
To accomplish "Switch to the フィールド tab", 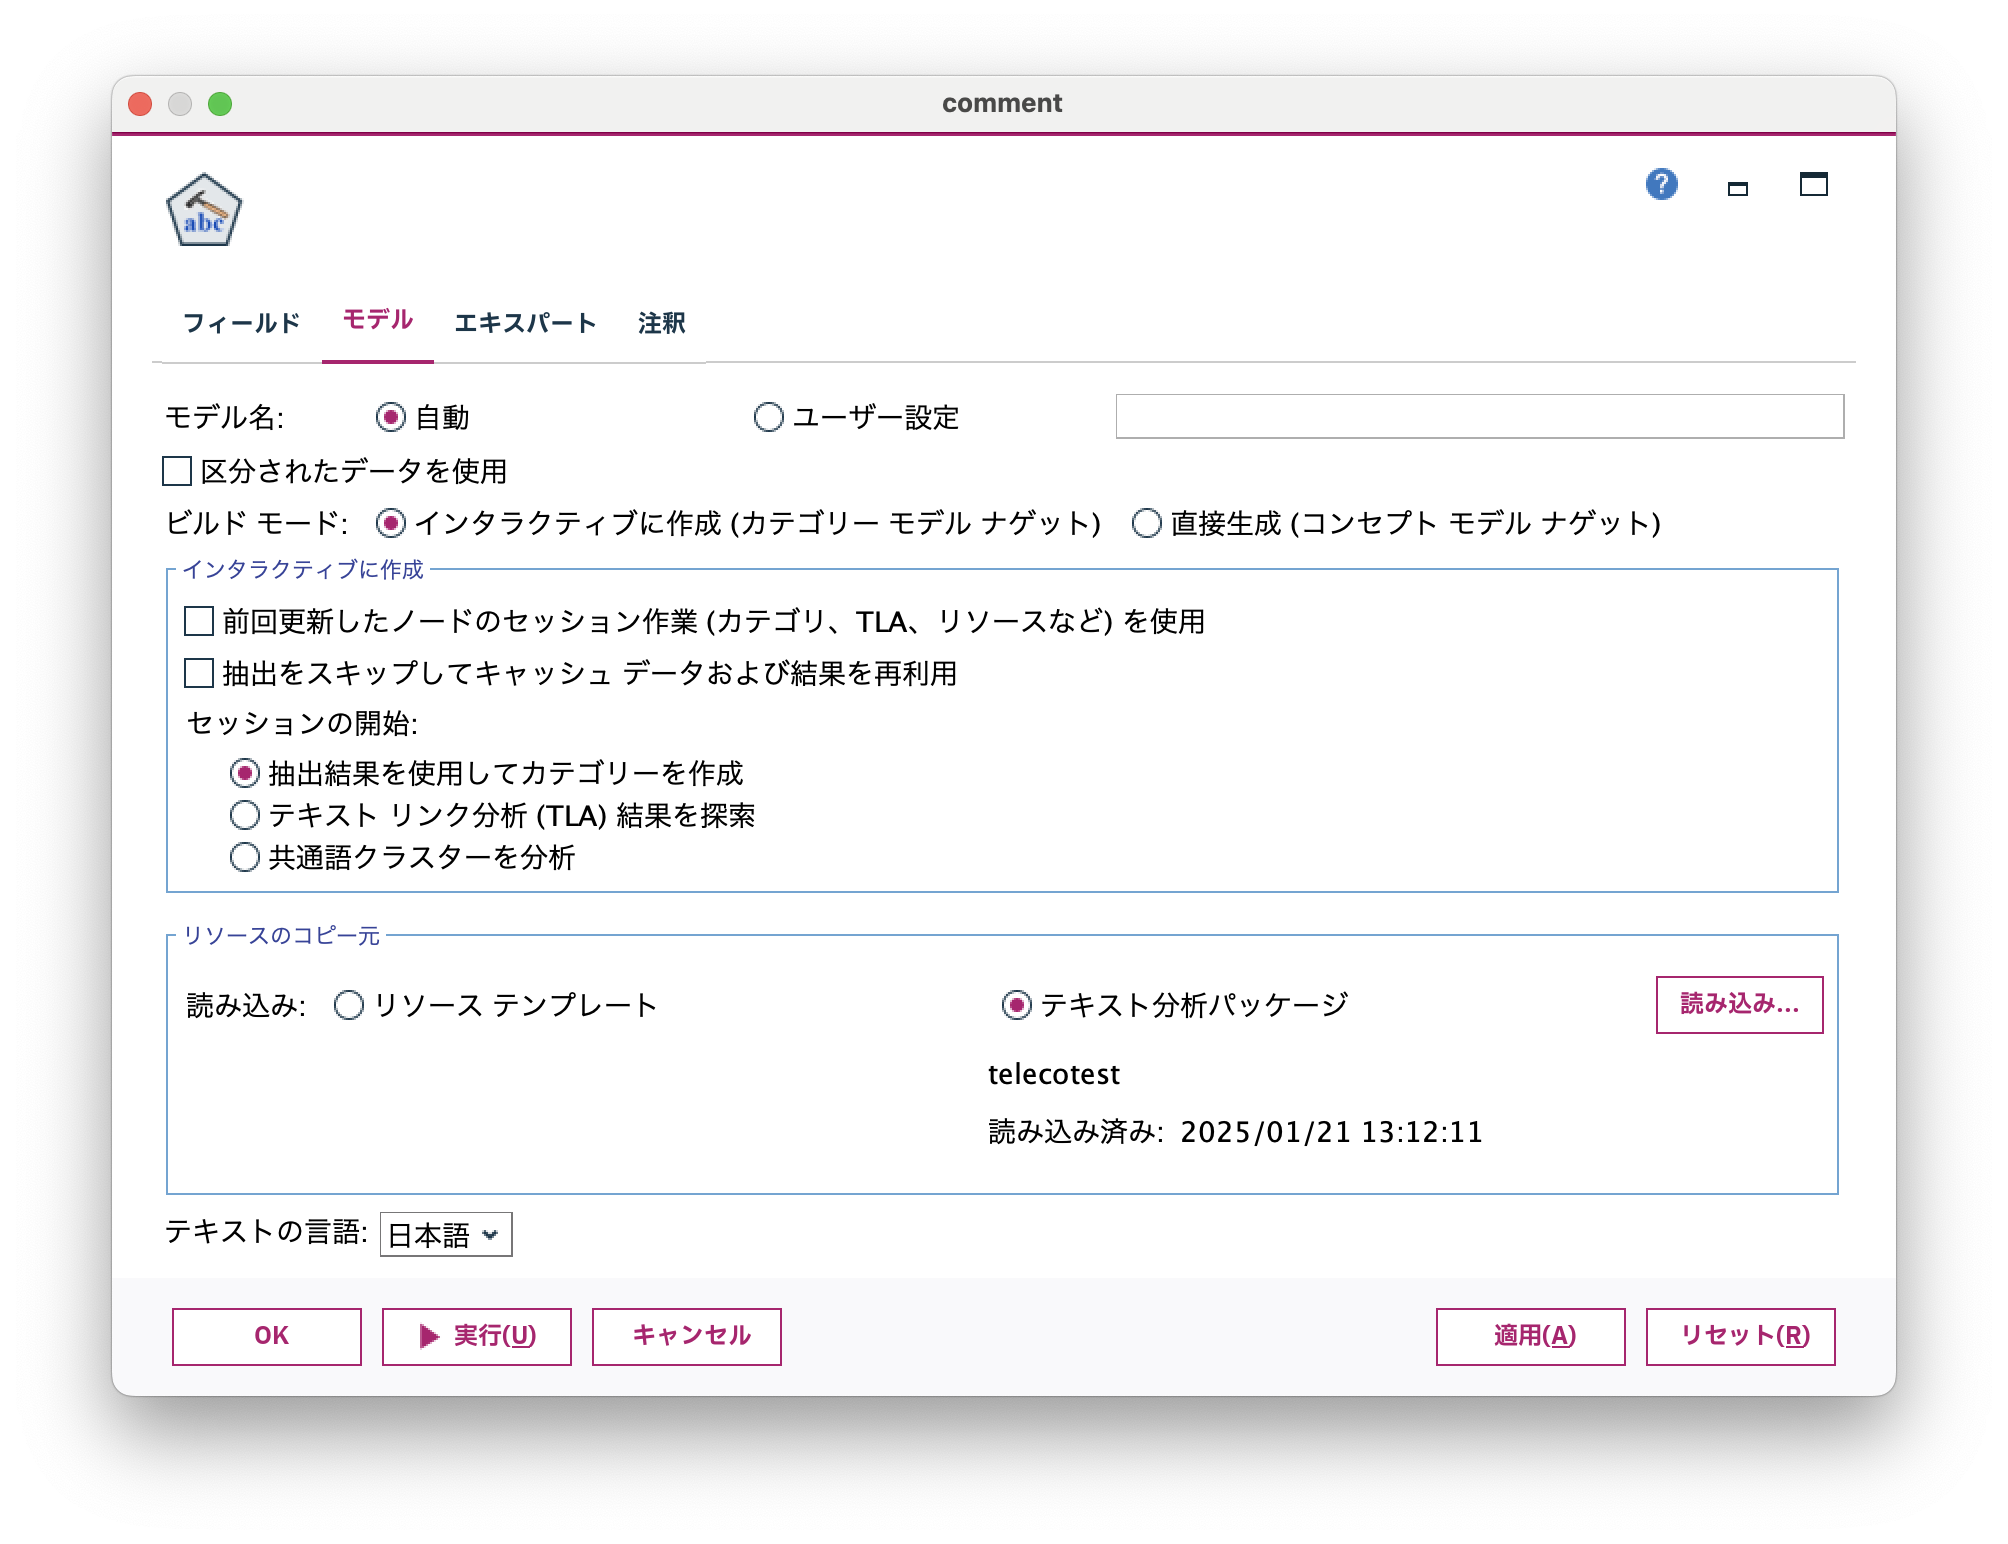I will [x=241, y=322].
